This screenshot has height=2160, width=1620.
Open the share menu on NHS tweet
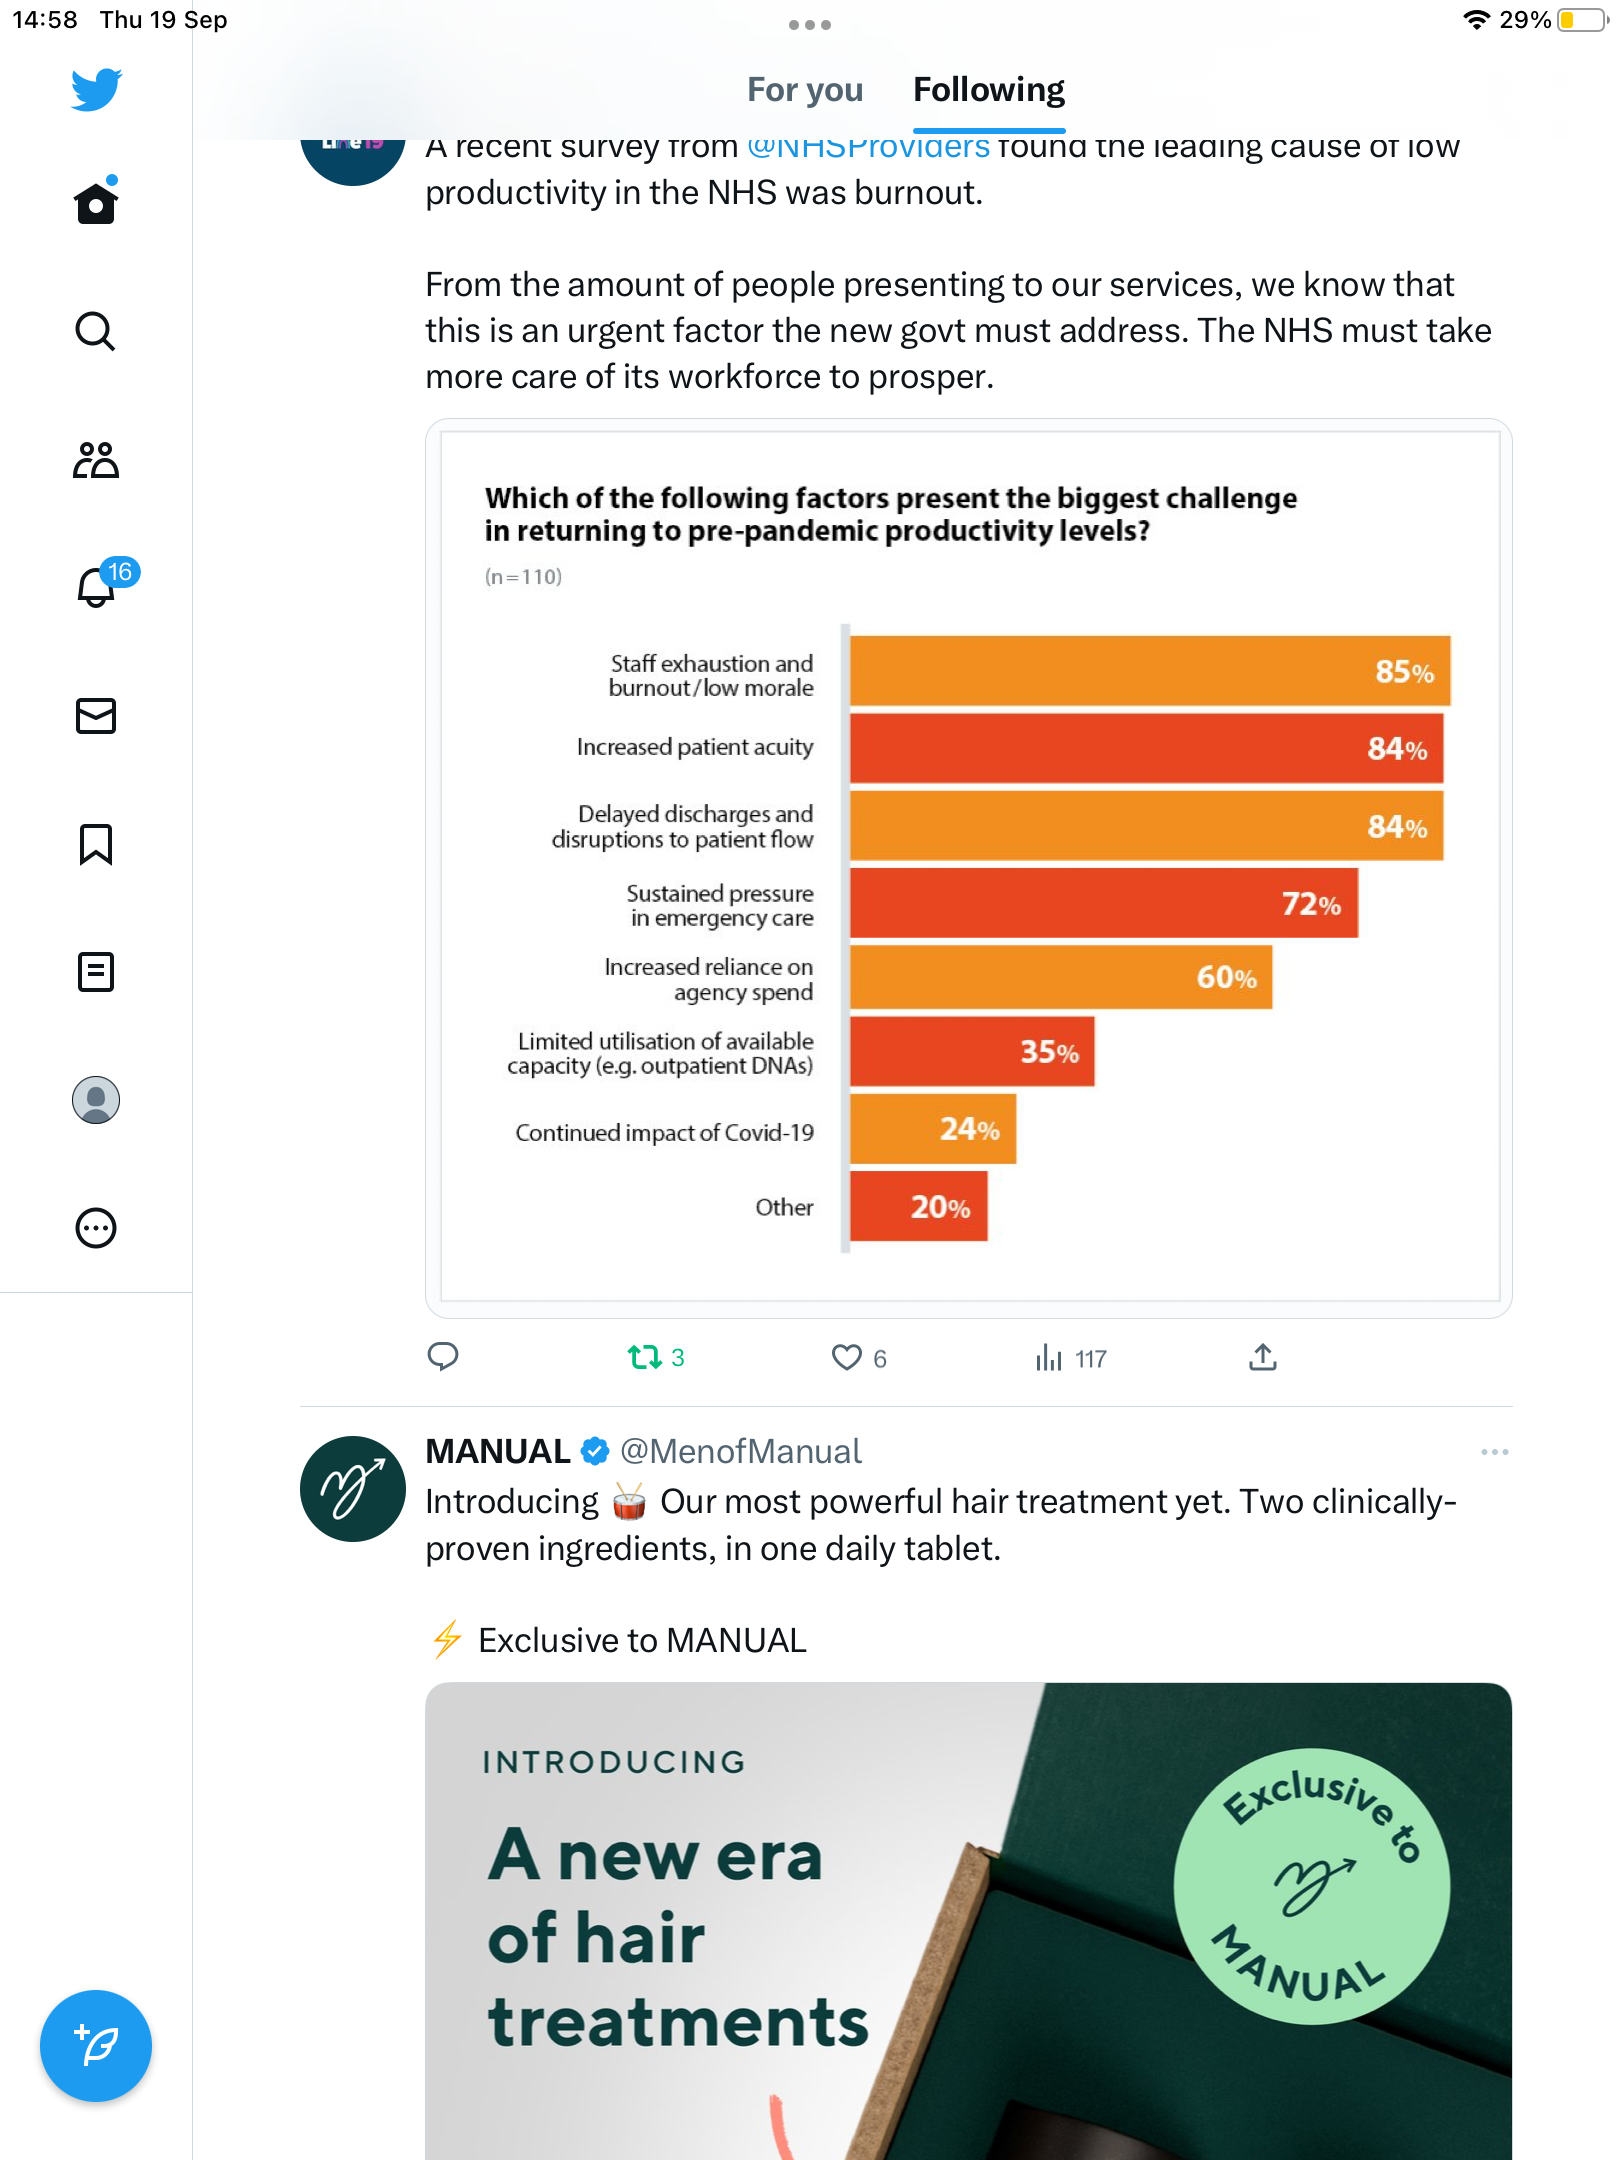1263,1357
